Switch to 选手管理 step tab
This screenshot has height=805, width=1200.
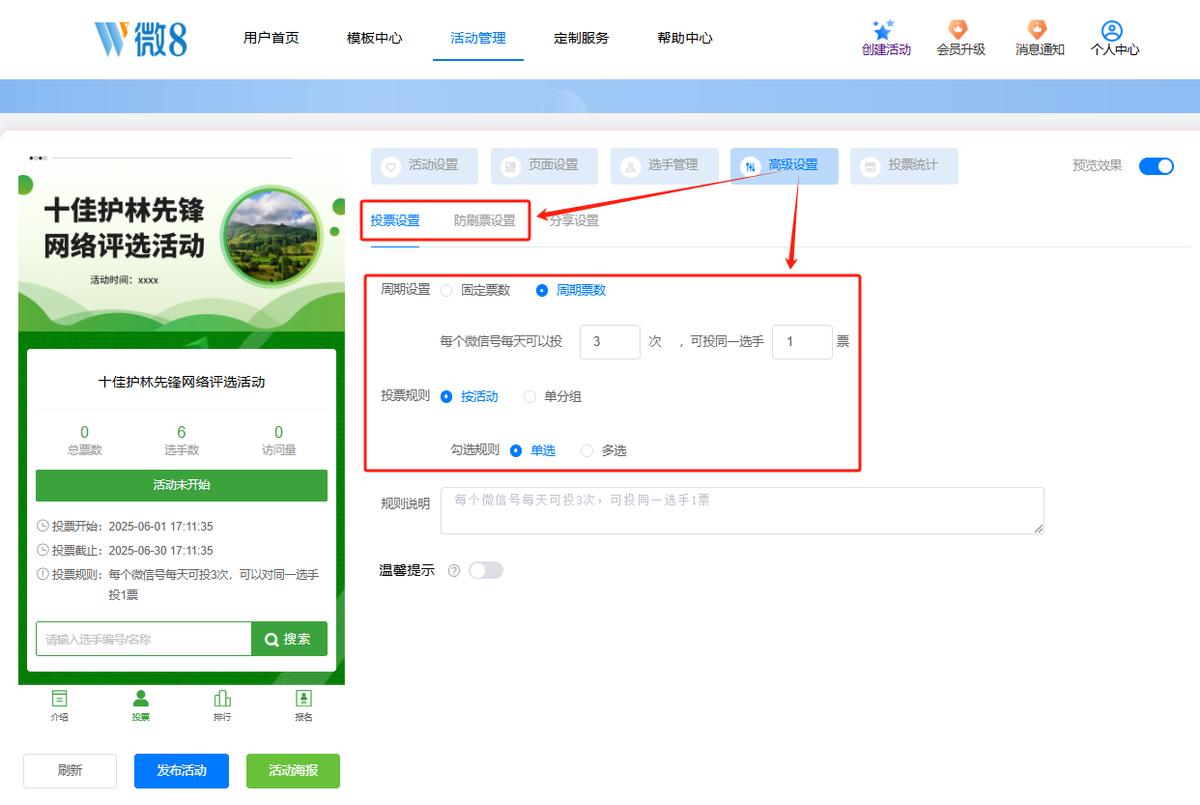(x=664, y=166)
